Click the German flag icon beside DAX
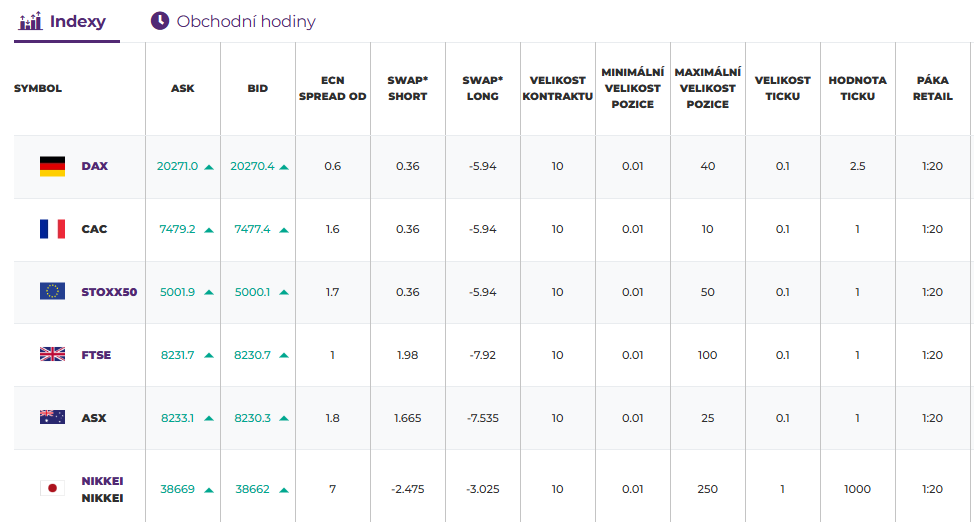The image size is (974, 522). coord(52,166)
